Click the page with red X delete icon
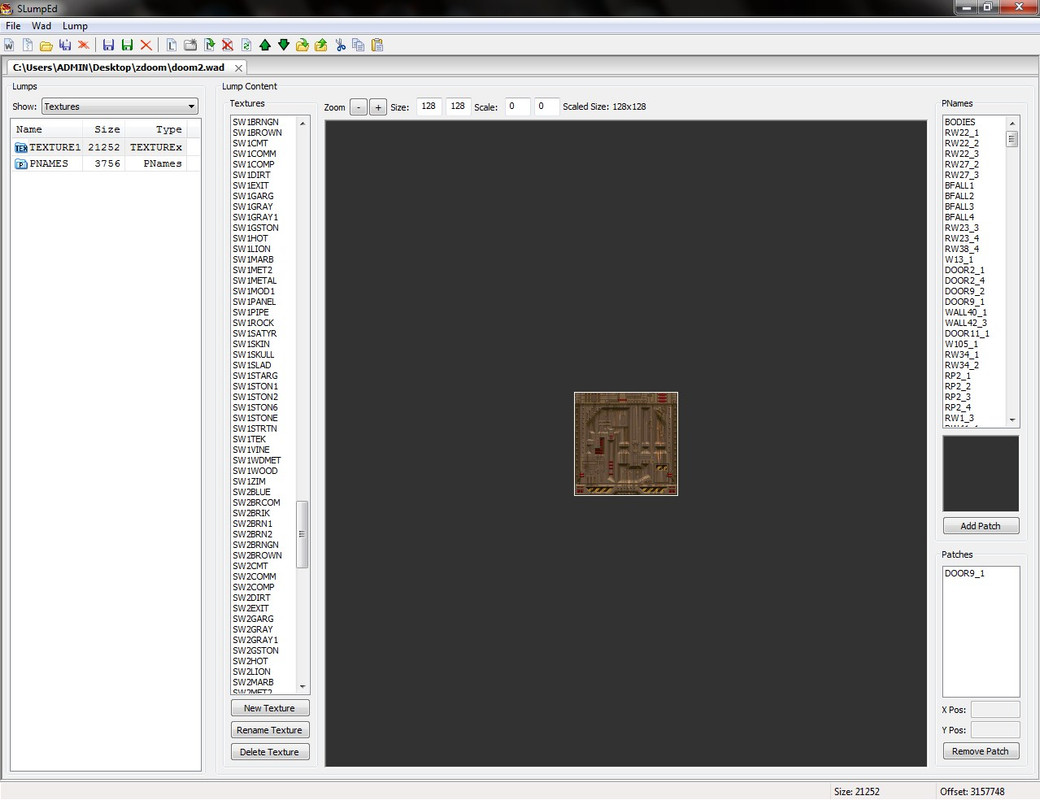Image resolution: width=1040 pixels, height=800 pixels. (x=228, y=45)
